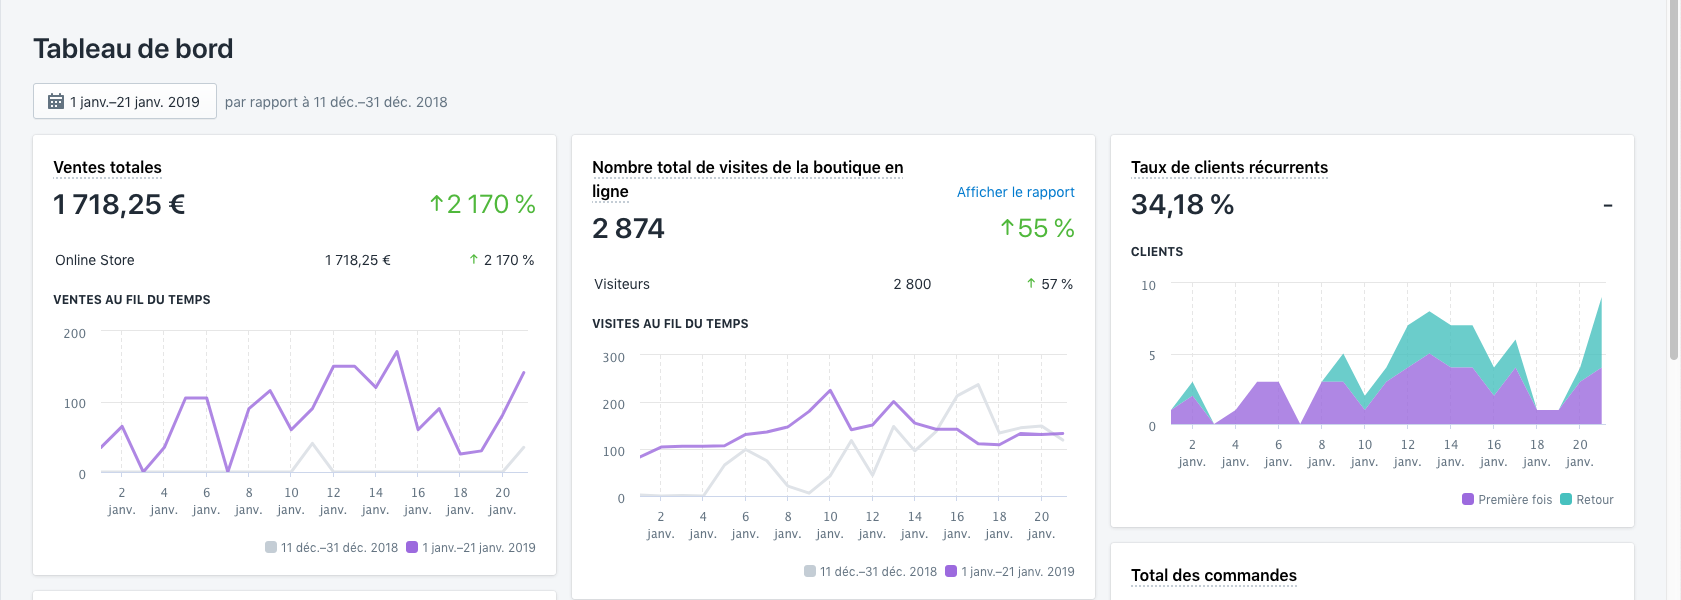Click the Ventes totales card title

[107, 167]
